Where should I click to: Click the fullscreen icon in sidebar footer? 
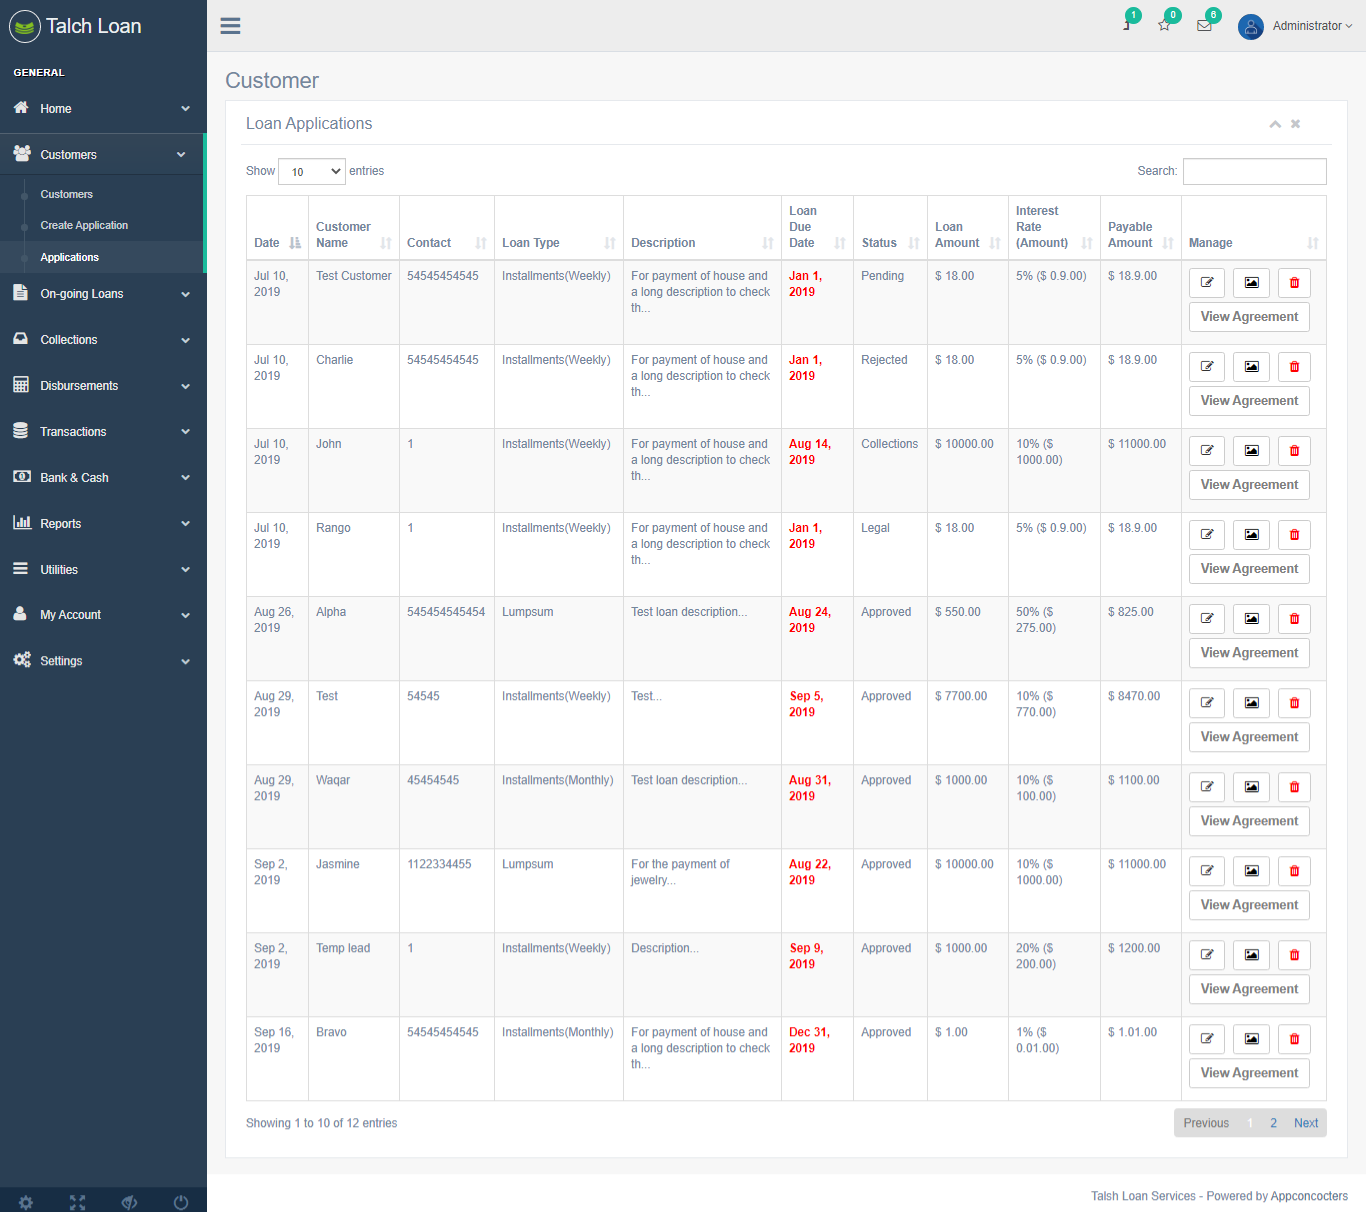(77, 1202)
